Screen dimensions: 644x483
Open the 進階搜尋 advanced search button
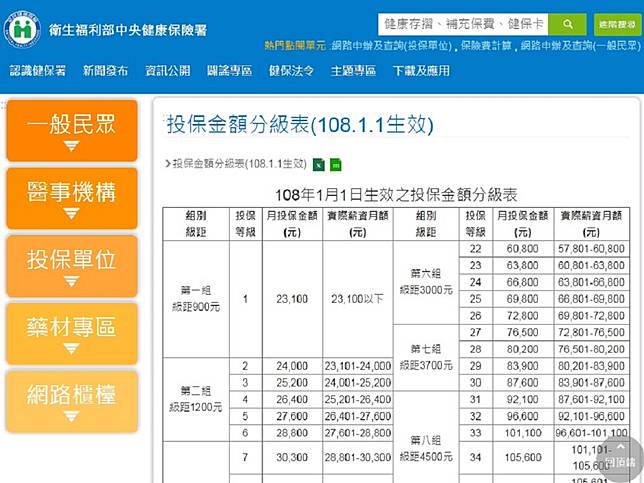pos(617,24)
